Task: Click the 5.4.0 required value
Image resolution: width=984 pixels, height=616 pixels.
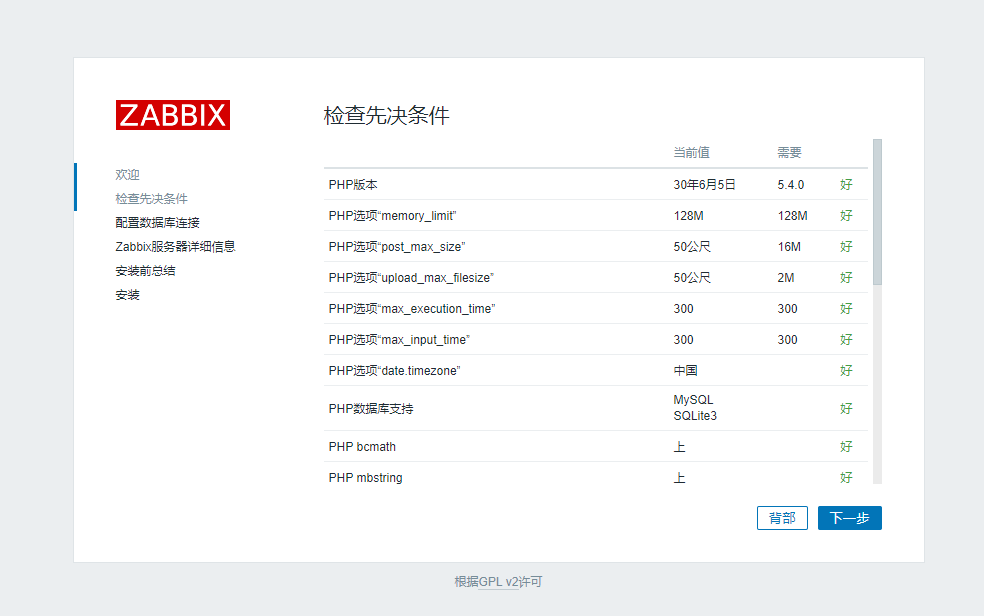Action: pyautogui.click(x=791, y=185)
